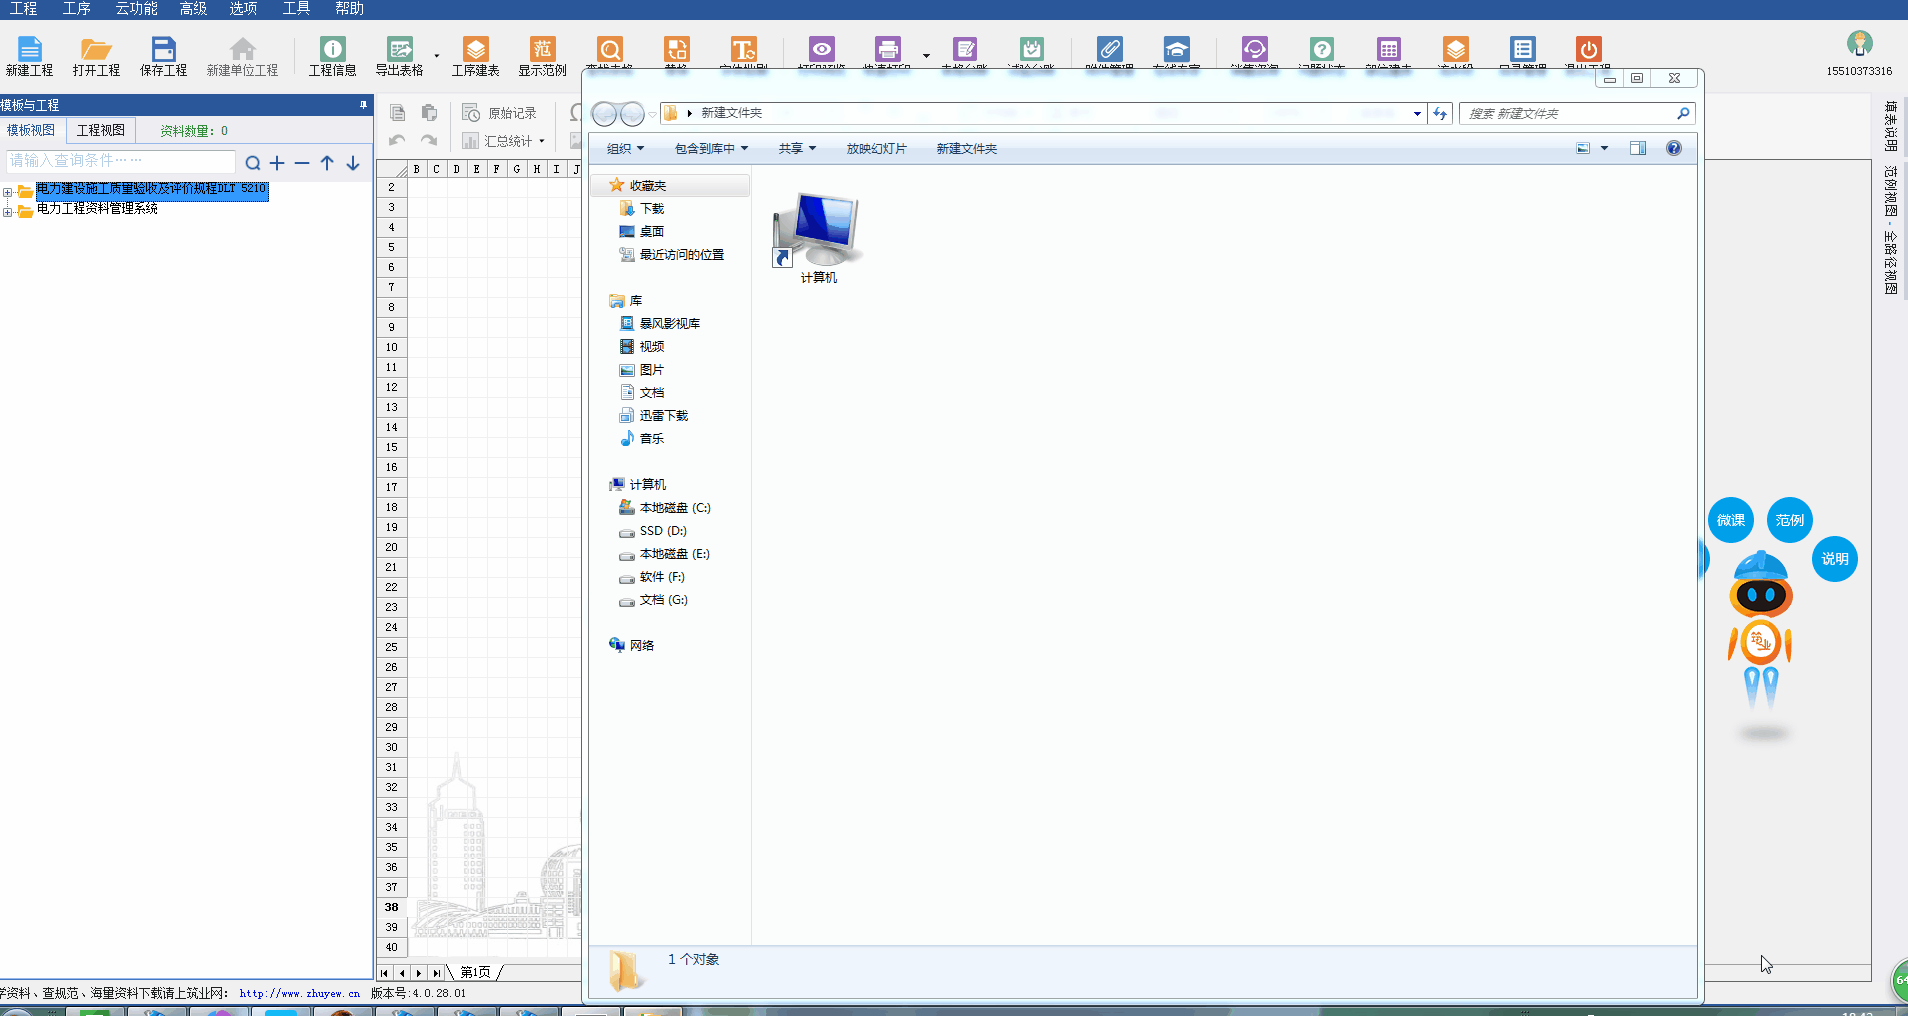Open a project with 打开工程

tap(96, 50)
